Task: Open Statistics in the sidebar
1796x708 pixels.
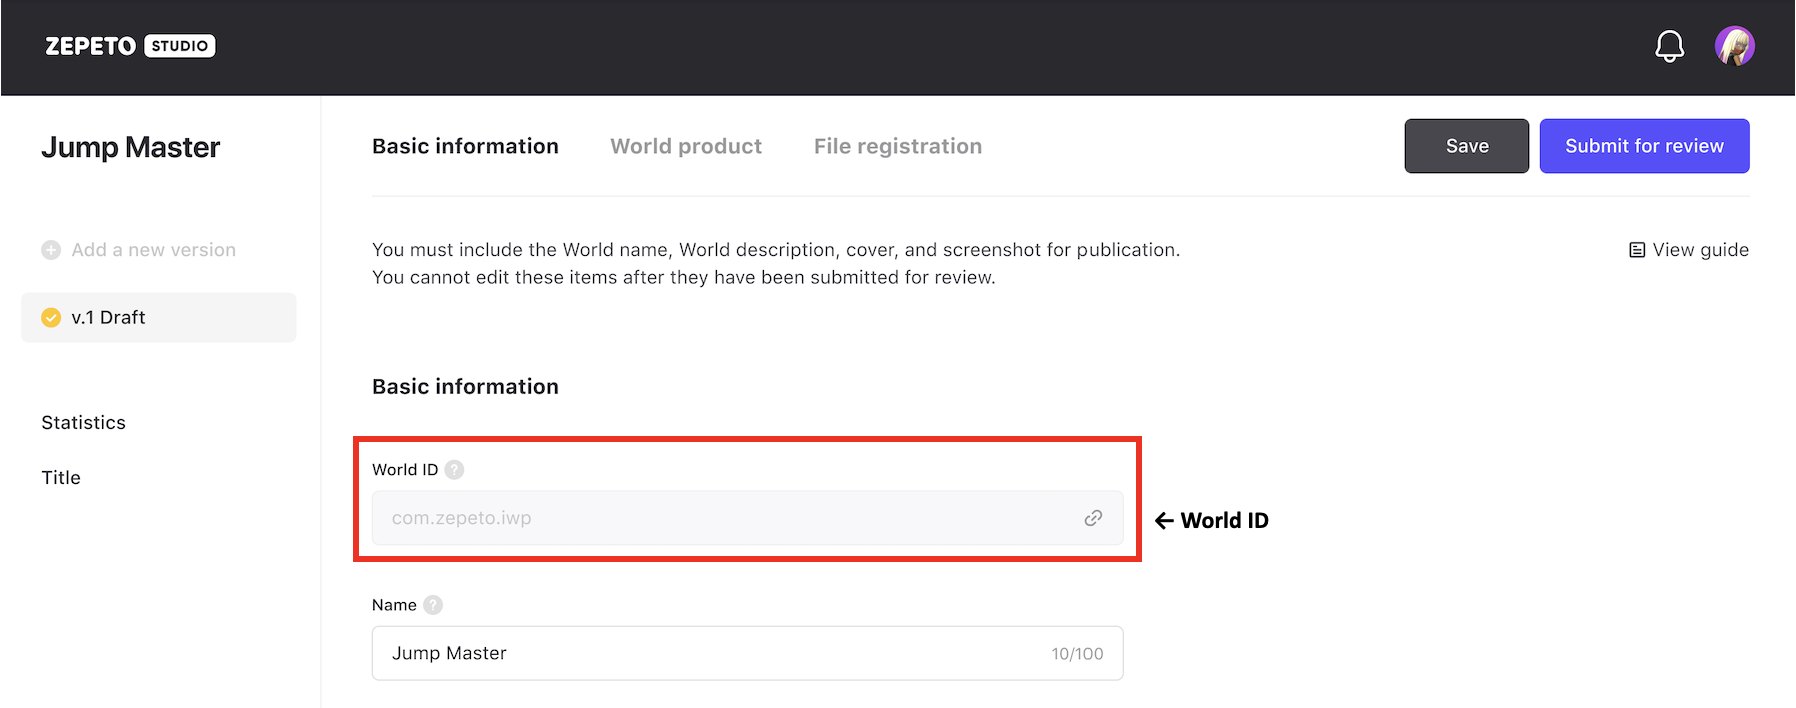Action: [x=84, y=422]
